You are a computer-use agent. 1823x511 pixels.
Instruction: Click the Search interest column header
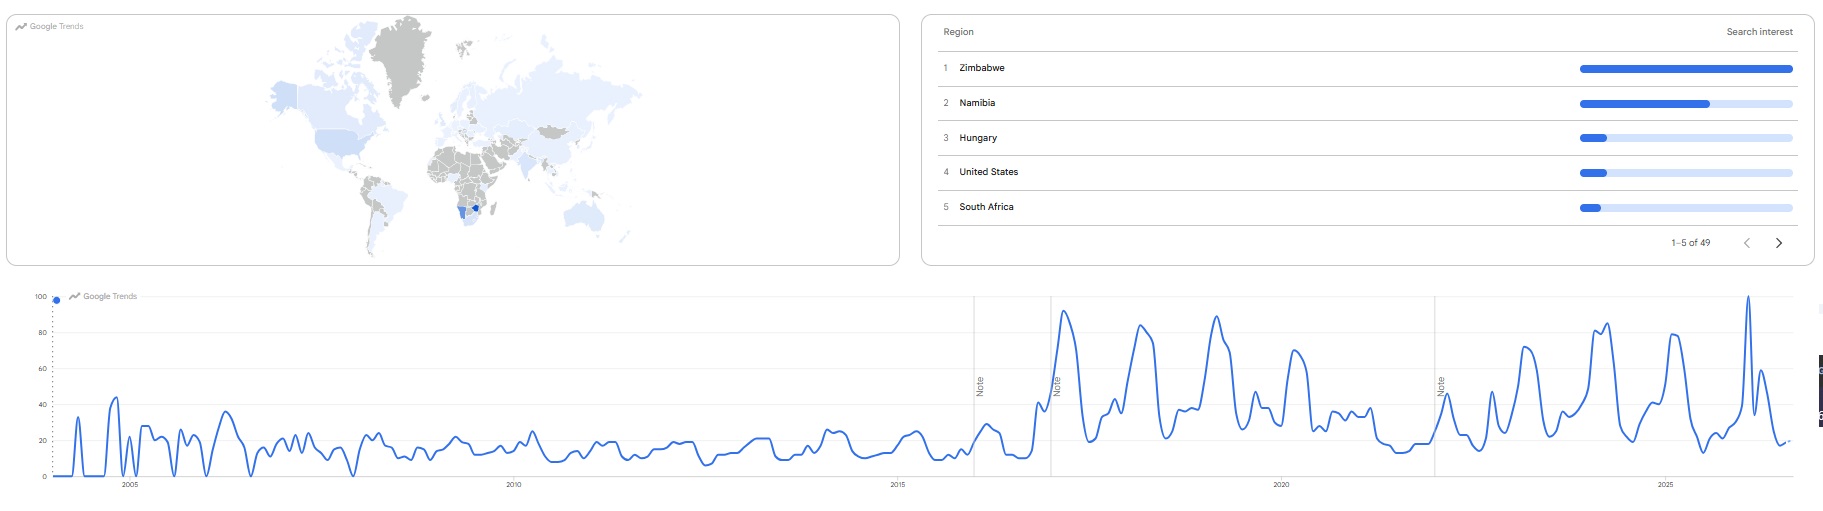1759,32
